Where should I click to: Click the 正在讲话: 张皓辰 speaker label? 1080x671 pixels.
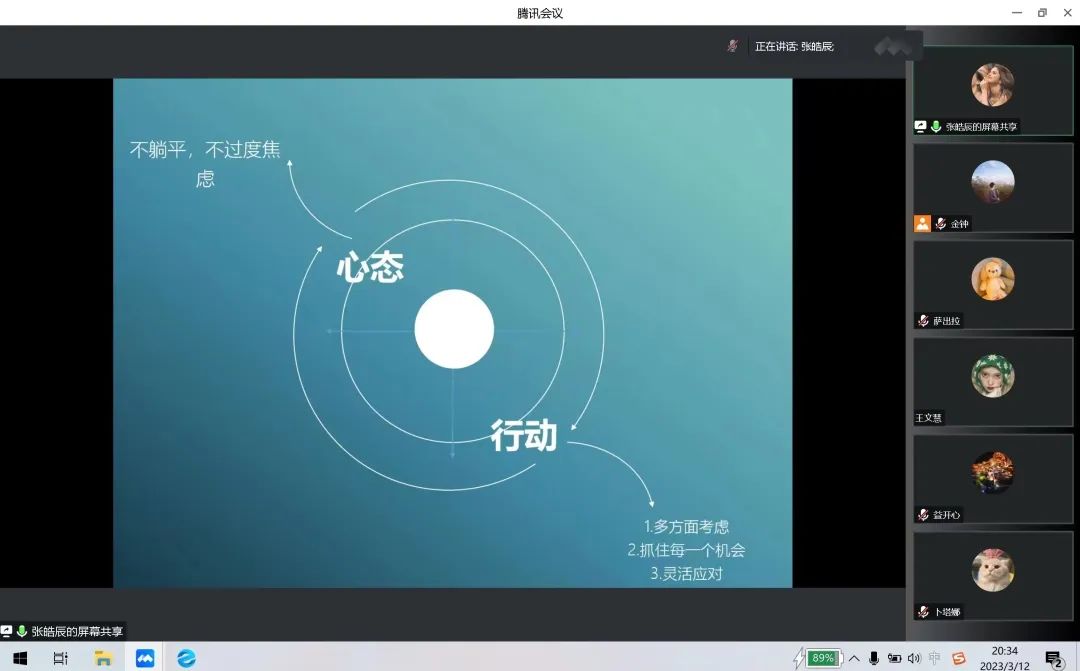point(794,46)
